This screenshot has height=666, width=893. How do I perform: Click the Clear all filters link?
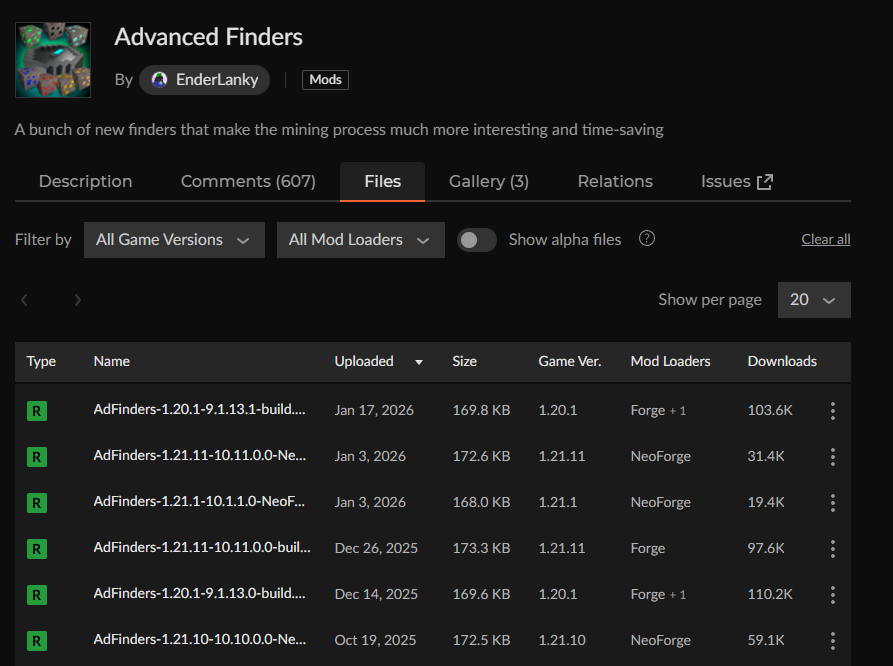(825, 240)
